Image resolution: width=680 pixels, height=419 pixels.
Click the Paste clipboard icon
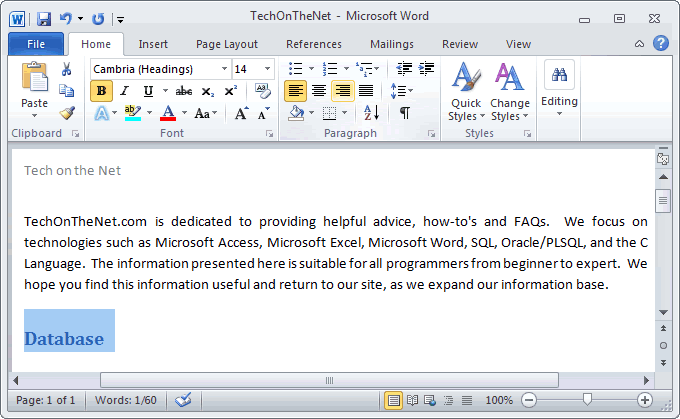[x=34, y=78]
